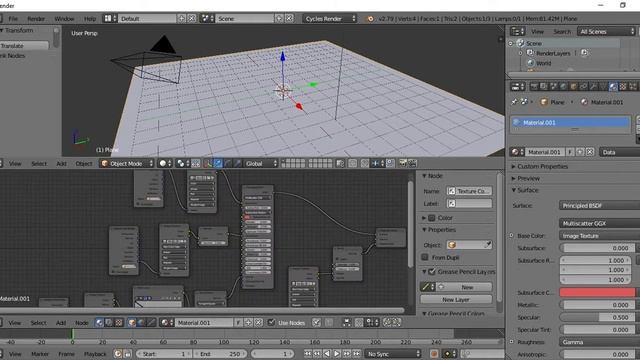Open the Node menu in node editor
The height and width of the screenshot is (360, 640).
click(x=82, y=322)
